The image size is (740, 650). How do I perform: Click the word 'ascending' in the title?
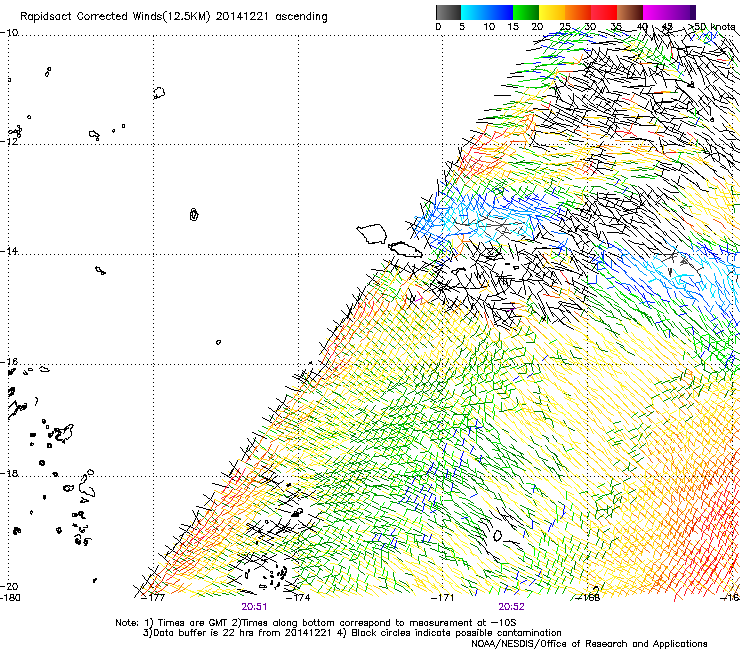(301, 17)
